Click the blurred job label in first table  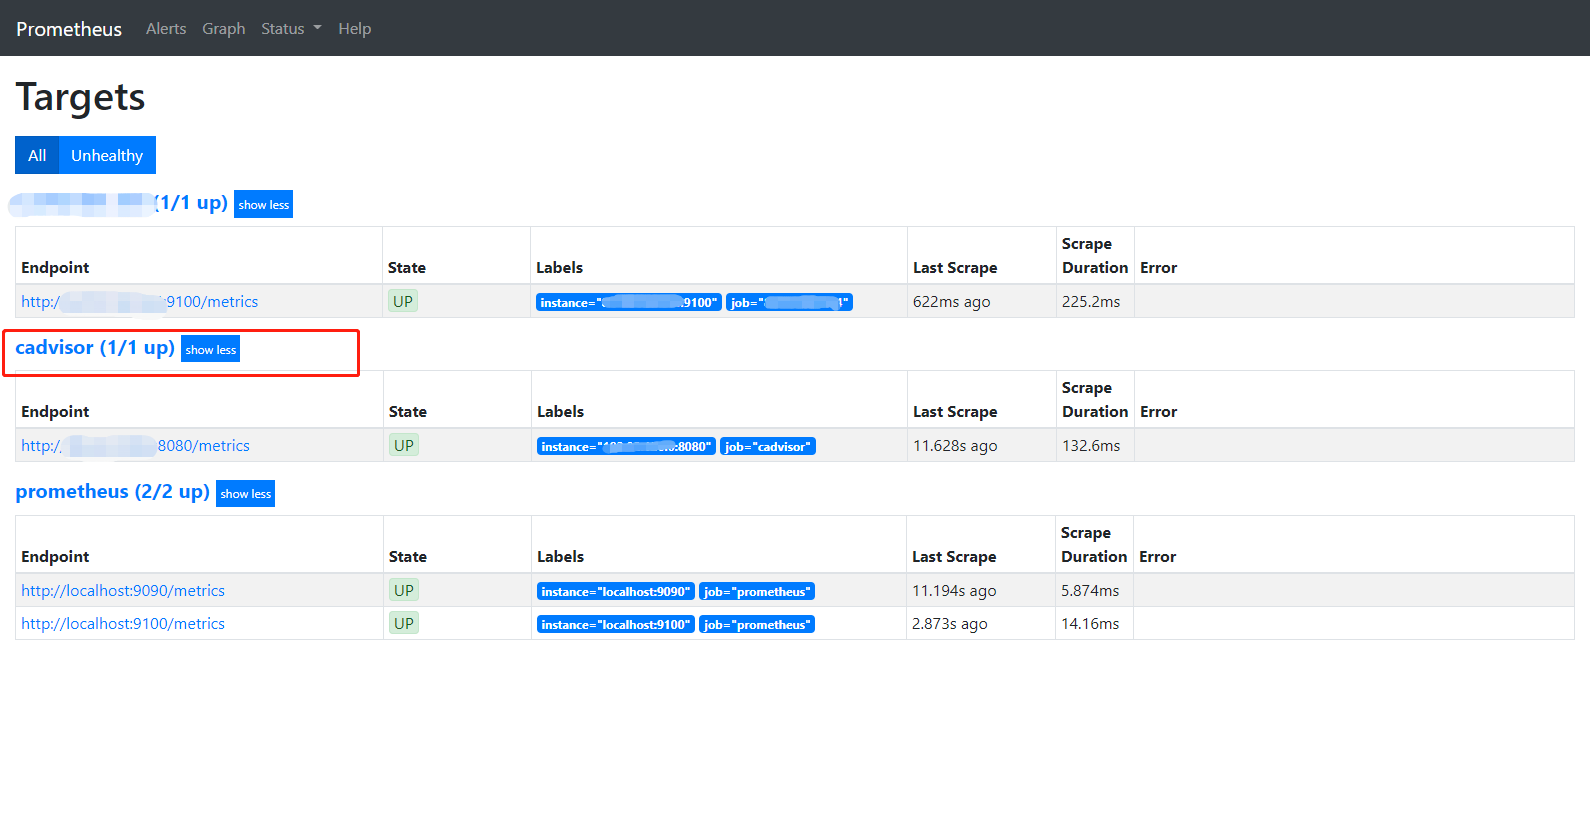tap(789, 302)
